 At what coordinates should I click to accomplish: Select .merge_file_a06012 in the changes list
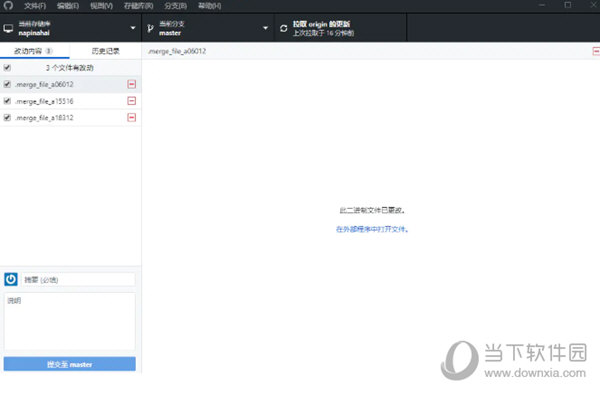(70, 84)
